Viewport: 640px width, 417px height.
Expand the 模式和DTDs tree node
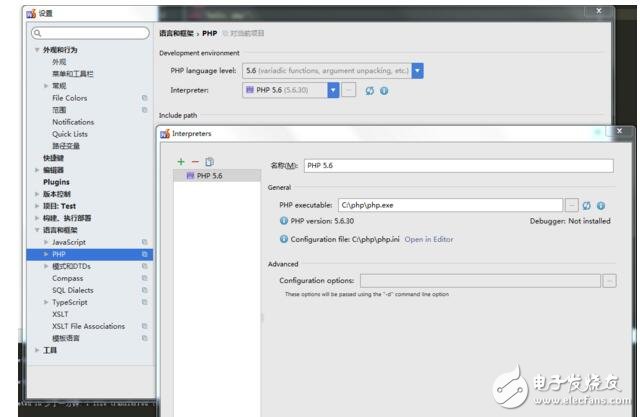coord(46,266)
